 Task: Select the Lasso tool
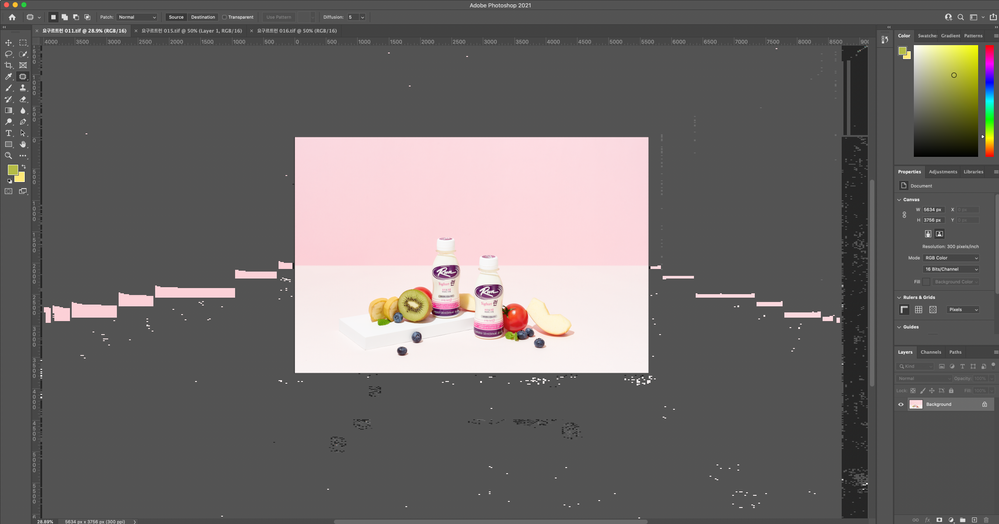[x=8, y=54]
